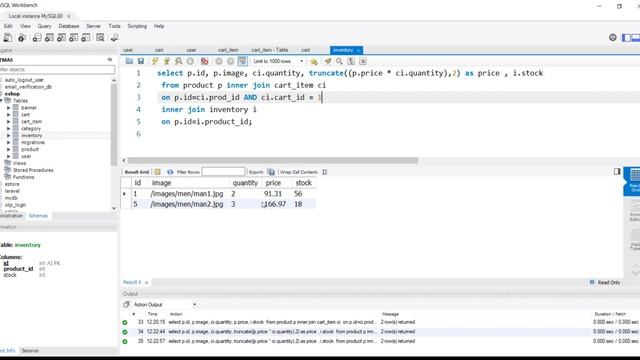The image size is (640, 360).
Task: Expand the migrations table node
Action: point(9,142)
